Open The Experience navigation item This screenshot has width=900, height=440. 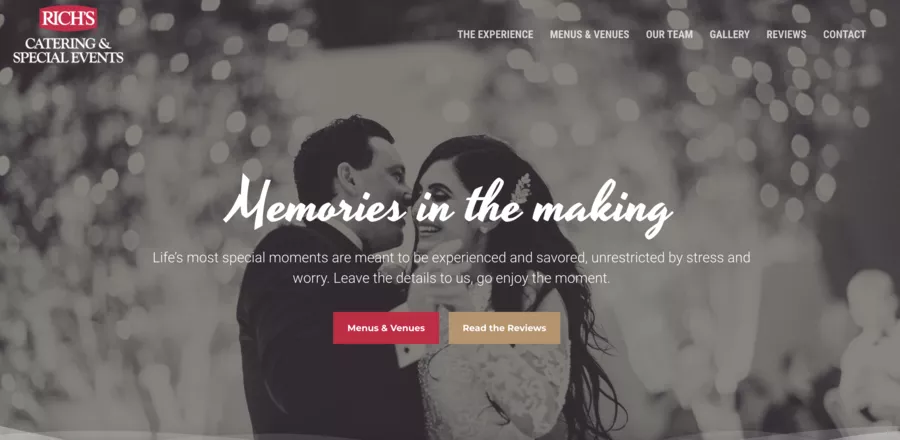pos(495,34)
